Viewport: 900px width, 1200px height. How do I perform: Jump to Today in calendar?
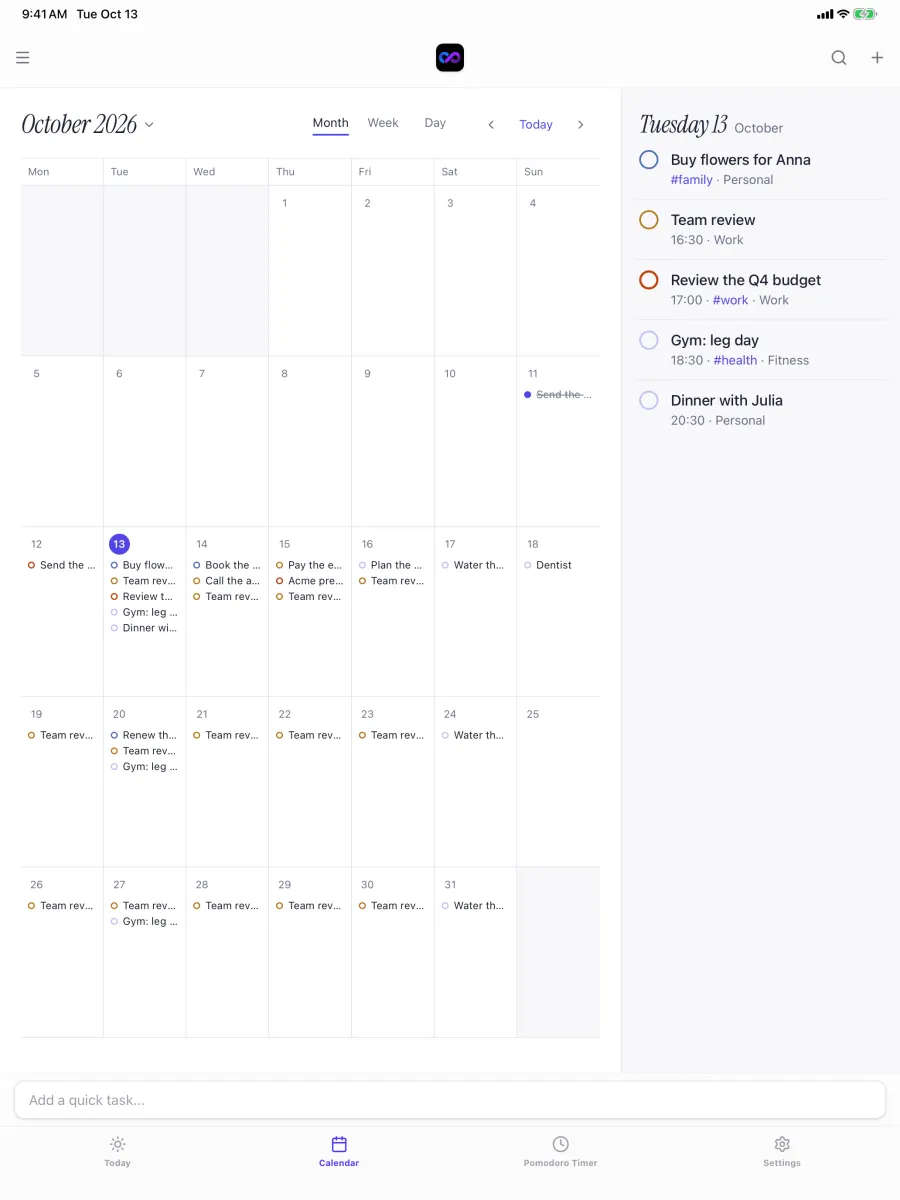click(536, 125)
